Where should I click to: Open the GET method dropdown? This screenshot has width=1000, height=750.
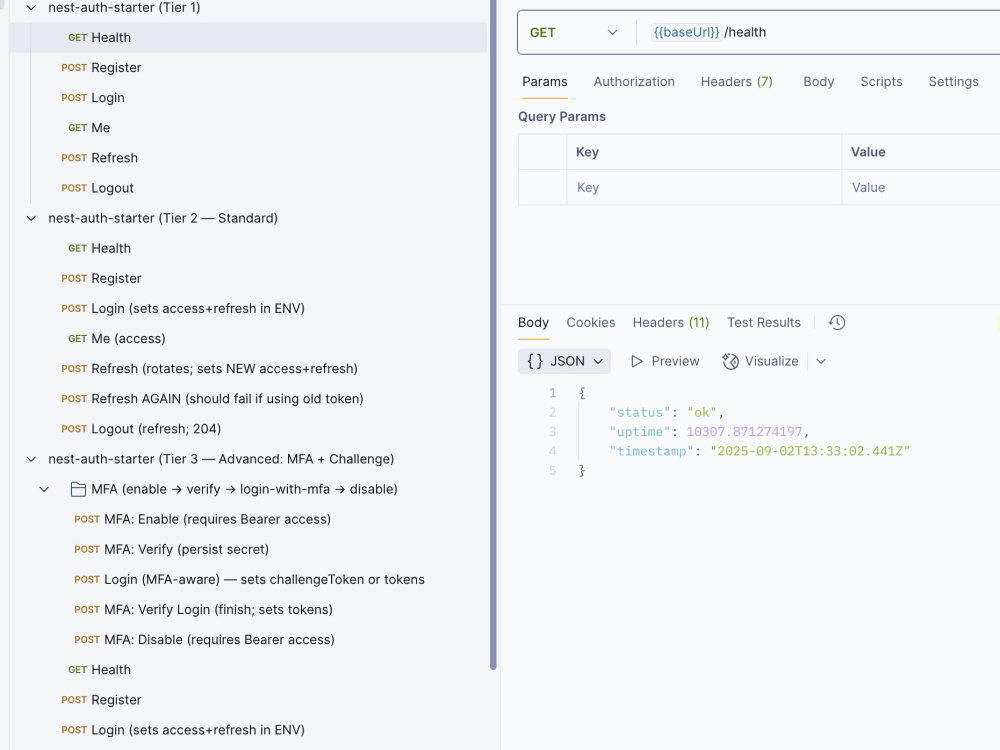click(x=574, y=33)
